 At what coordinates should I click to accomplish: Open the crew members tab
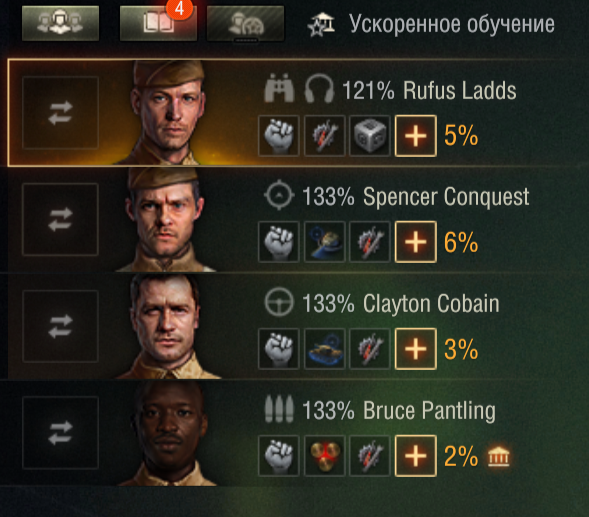point(60,23)
